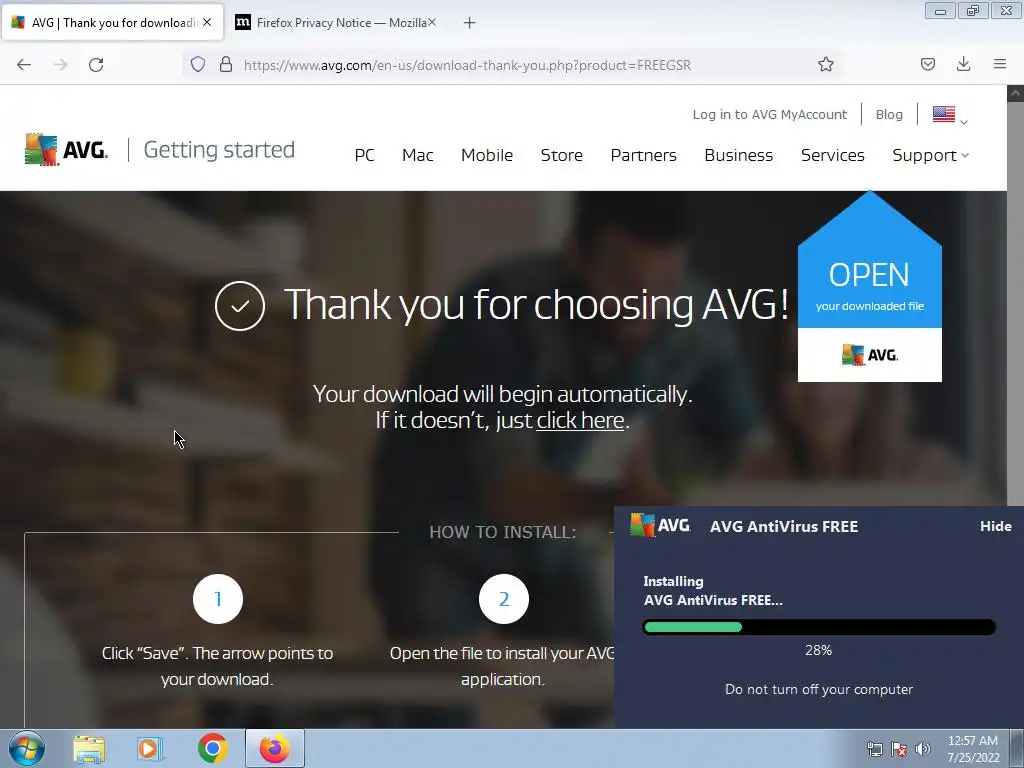Click the AVG installation progress bar
This screenshot has width=1024, height=768.
(x=819, y=627)
